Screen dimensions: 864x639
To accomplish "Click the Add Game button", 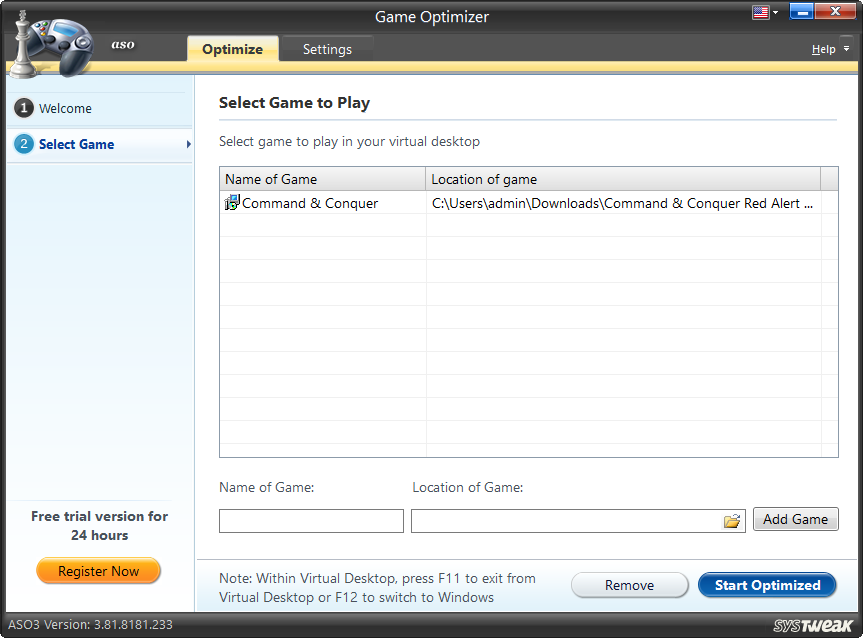I will tap(795, 519).
